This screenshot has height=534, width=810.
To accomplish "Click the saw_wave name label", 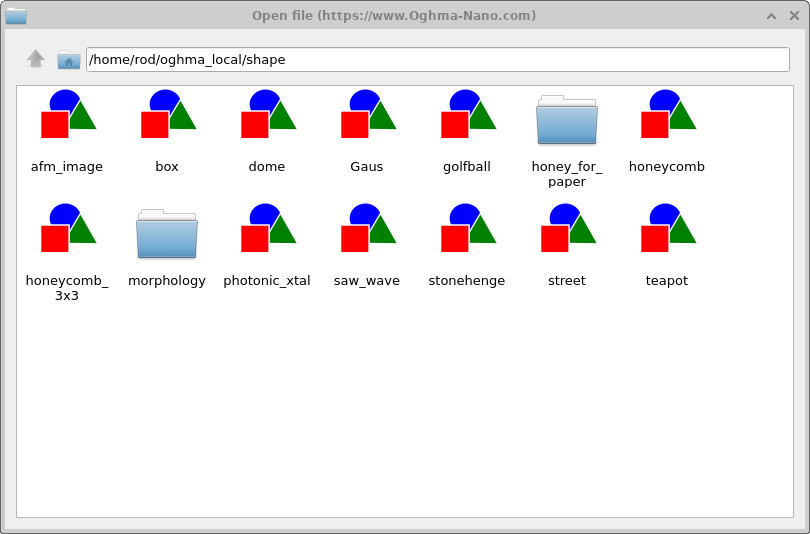I will tap(367, 281).
